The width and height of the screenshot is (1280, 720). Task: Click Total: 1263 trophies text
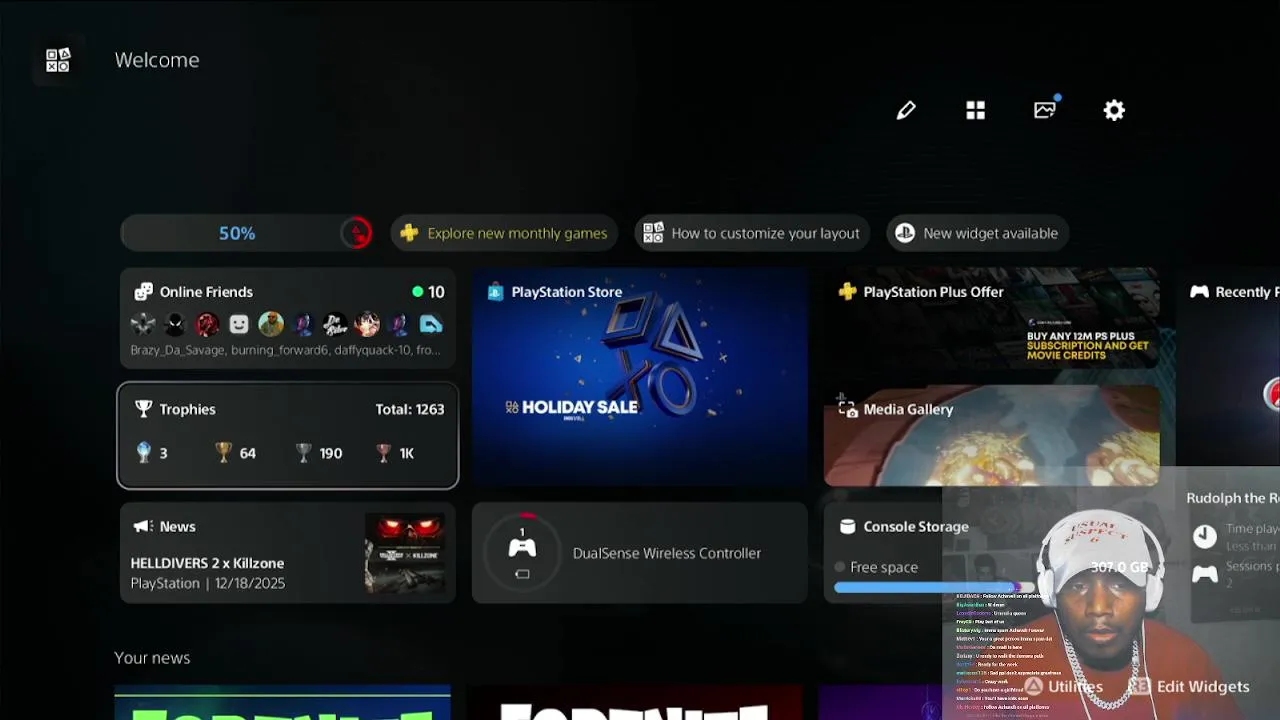point(410,409)
